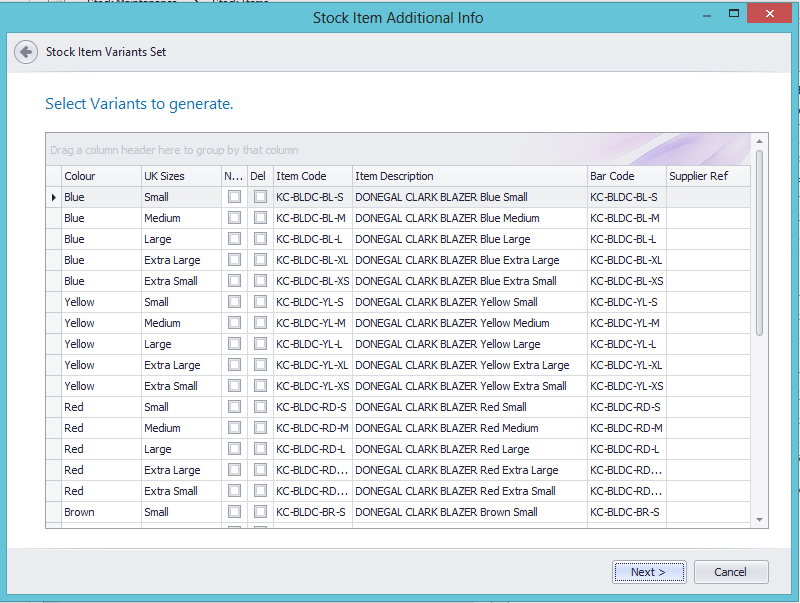
Task: Mark Blue Extra Small for deletion via Del
Action: coord(260,281)
